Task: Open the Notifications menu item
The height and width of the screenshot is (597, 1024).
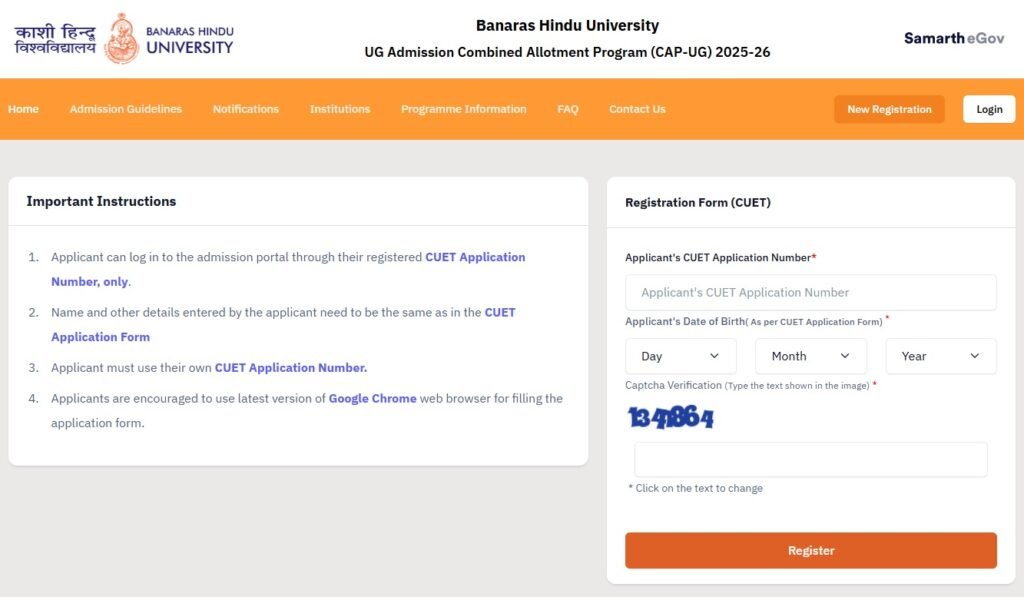Action: 245,109
